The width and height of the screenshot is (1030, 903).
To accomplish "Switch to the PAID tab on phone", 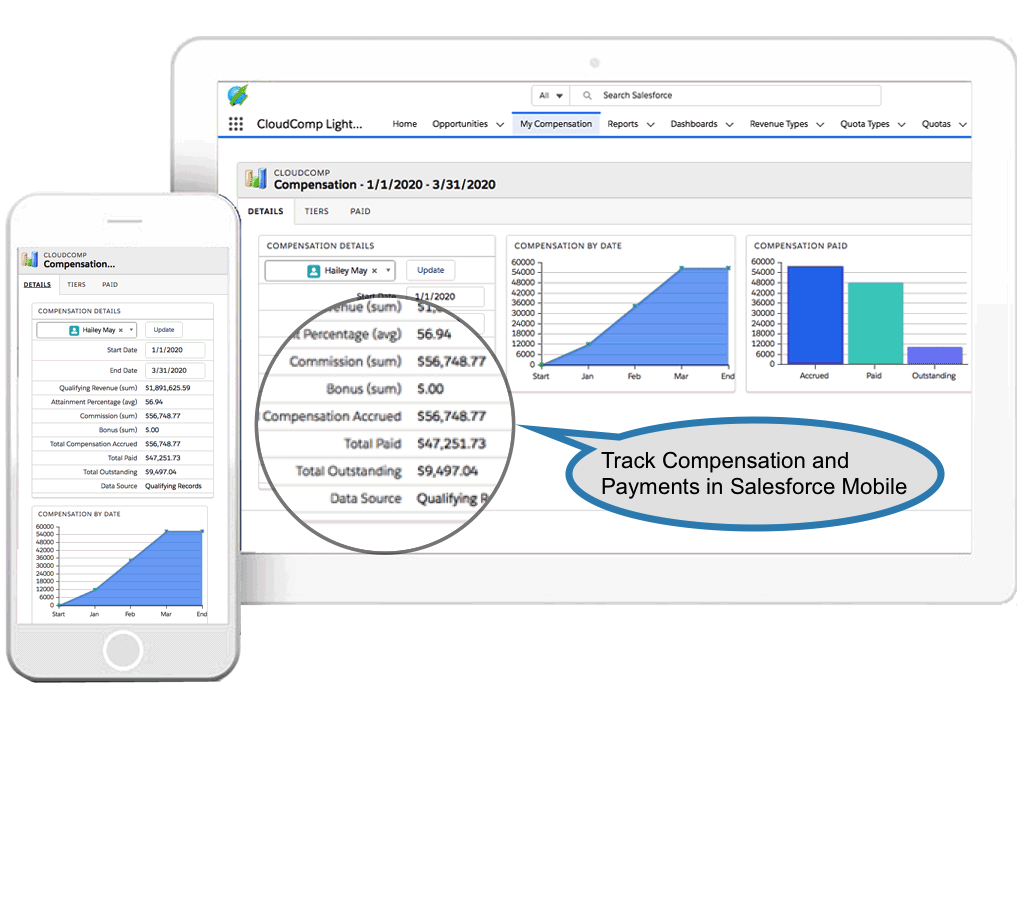I will coord(110,285).
